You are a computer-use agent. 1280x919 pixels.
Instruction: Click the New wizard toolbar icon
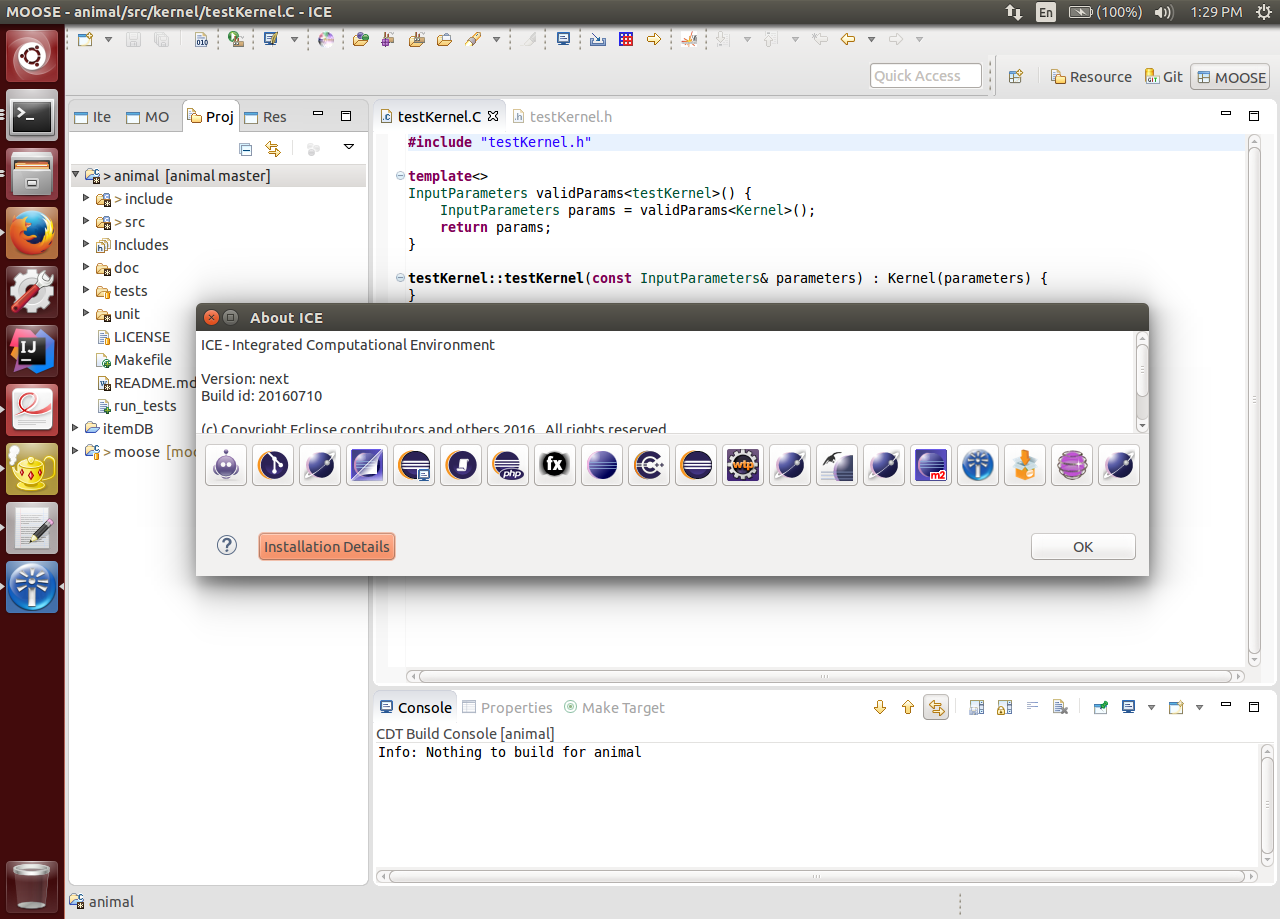click(85, 39)
